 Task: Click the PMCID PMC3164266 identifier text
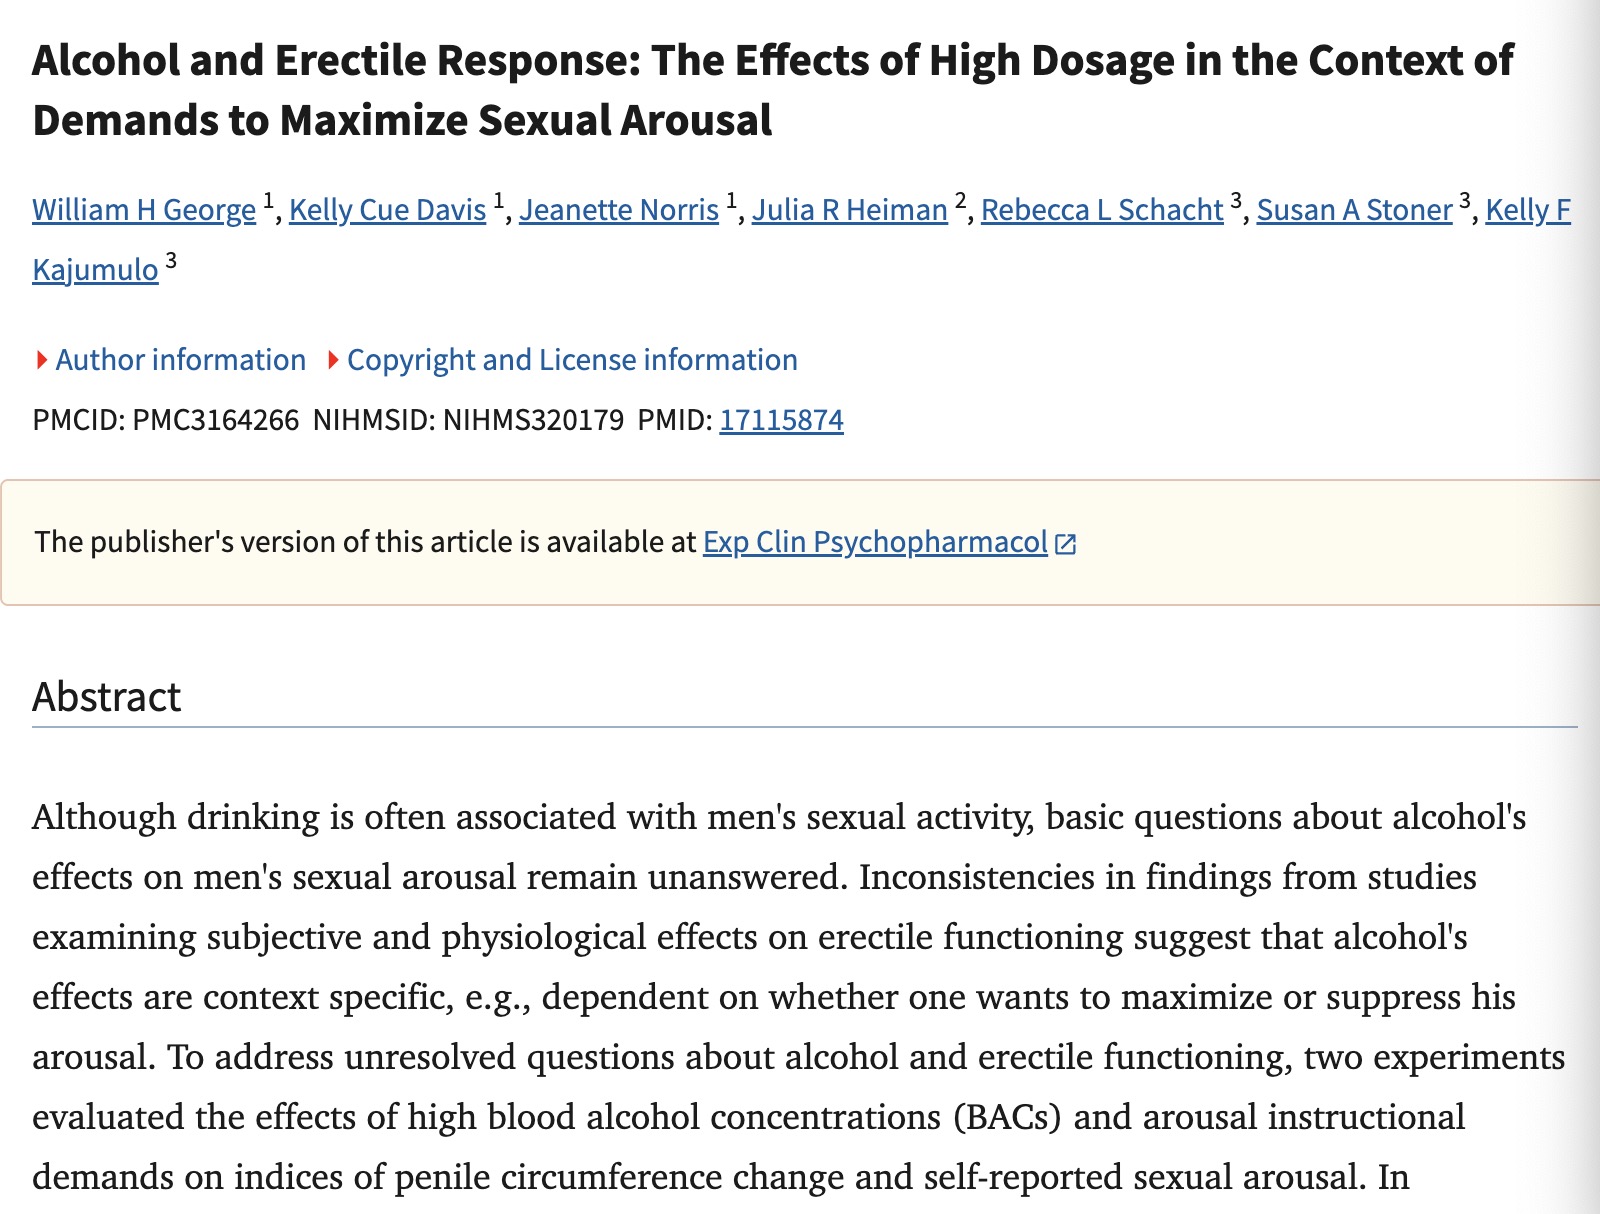[x=166, y=420]
